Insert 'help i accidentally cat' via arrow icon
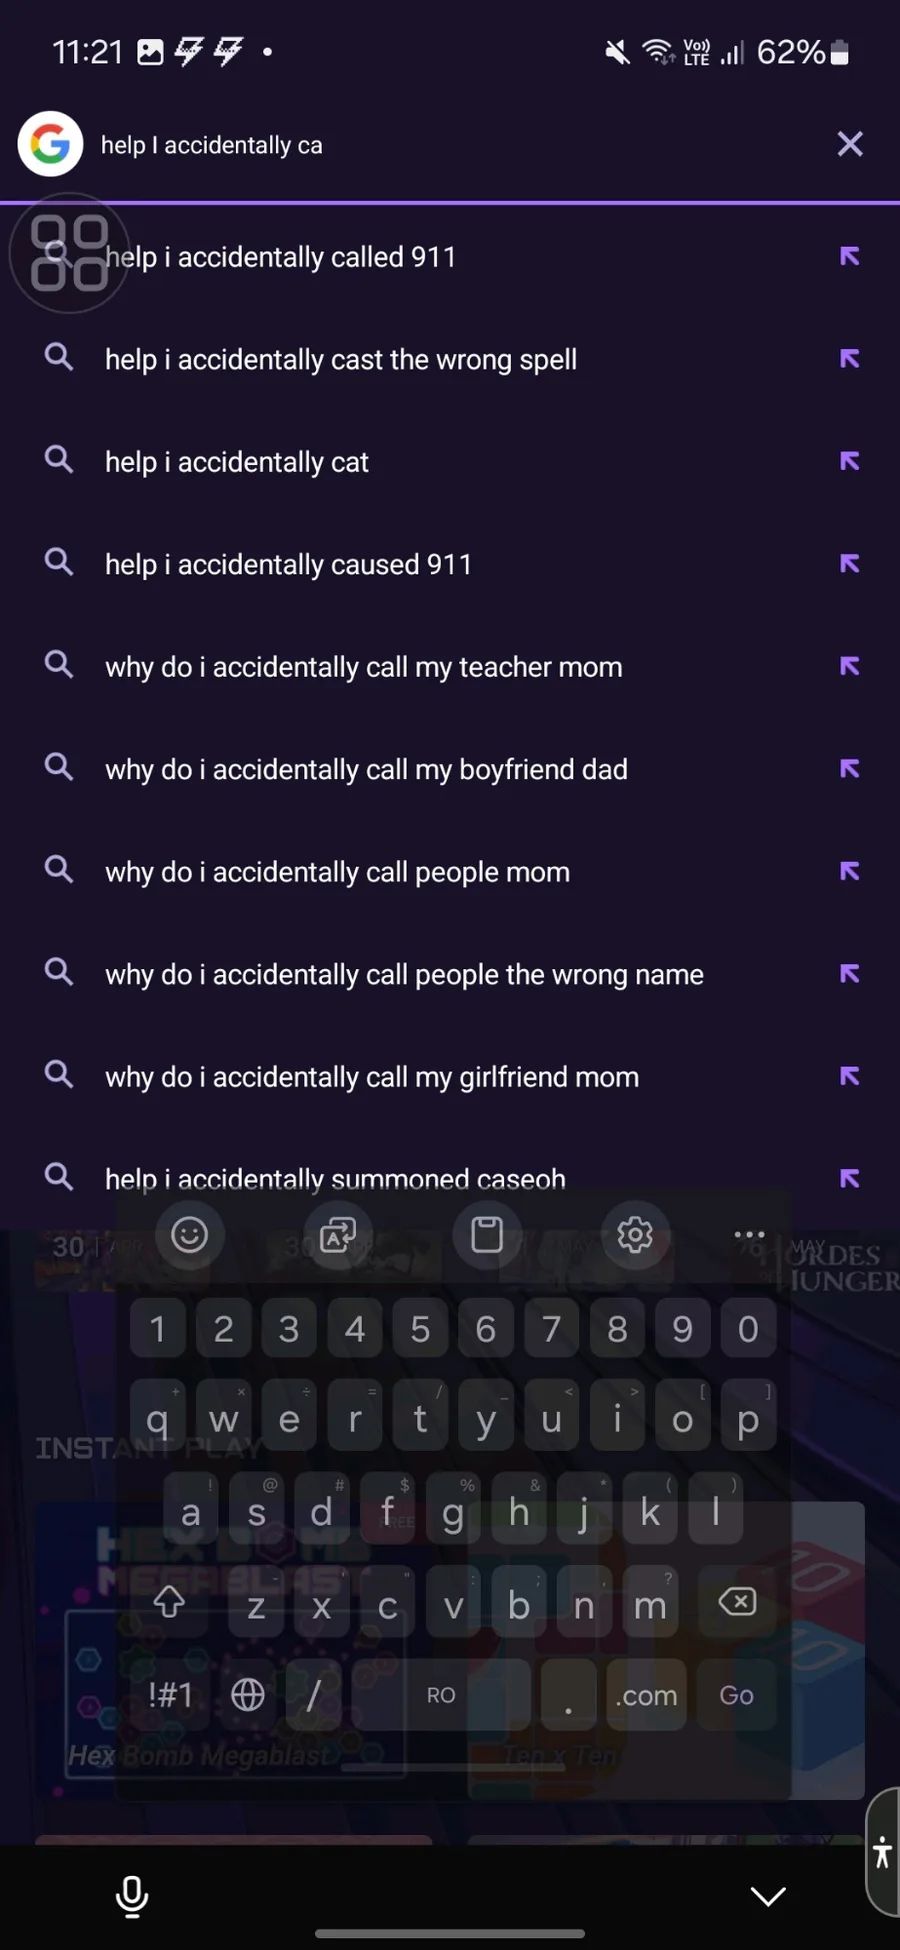 (x=850, y=461)
